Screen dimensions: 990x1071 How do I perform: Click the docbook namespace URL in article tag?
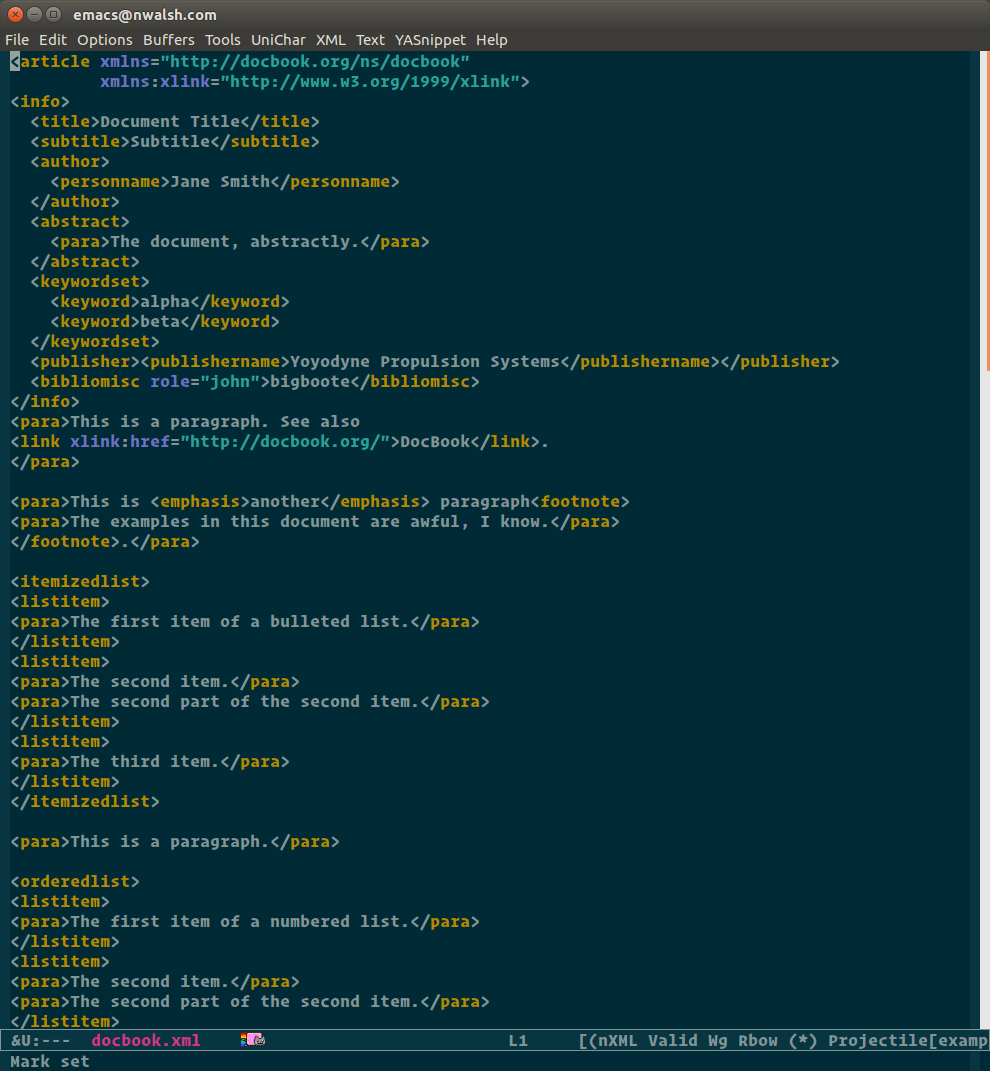point(315,61)
